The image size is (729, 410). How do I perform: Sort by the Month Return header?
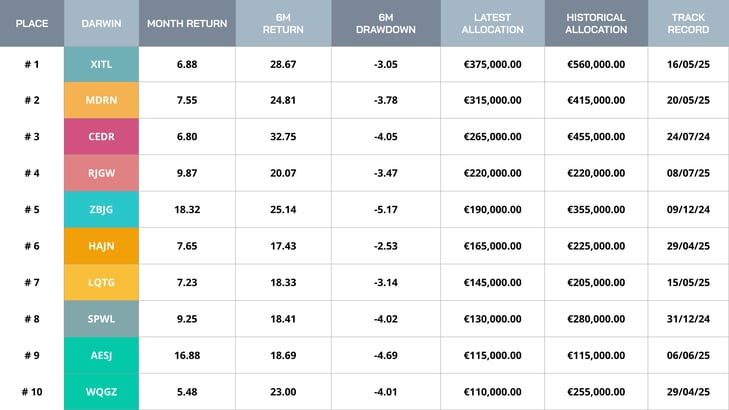[x=187, y=23]
